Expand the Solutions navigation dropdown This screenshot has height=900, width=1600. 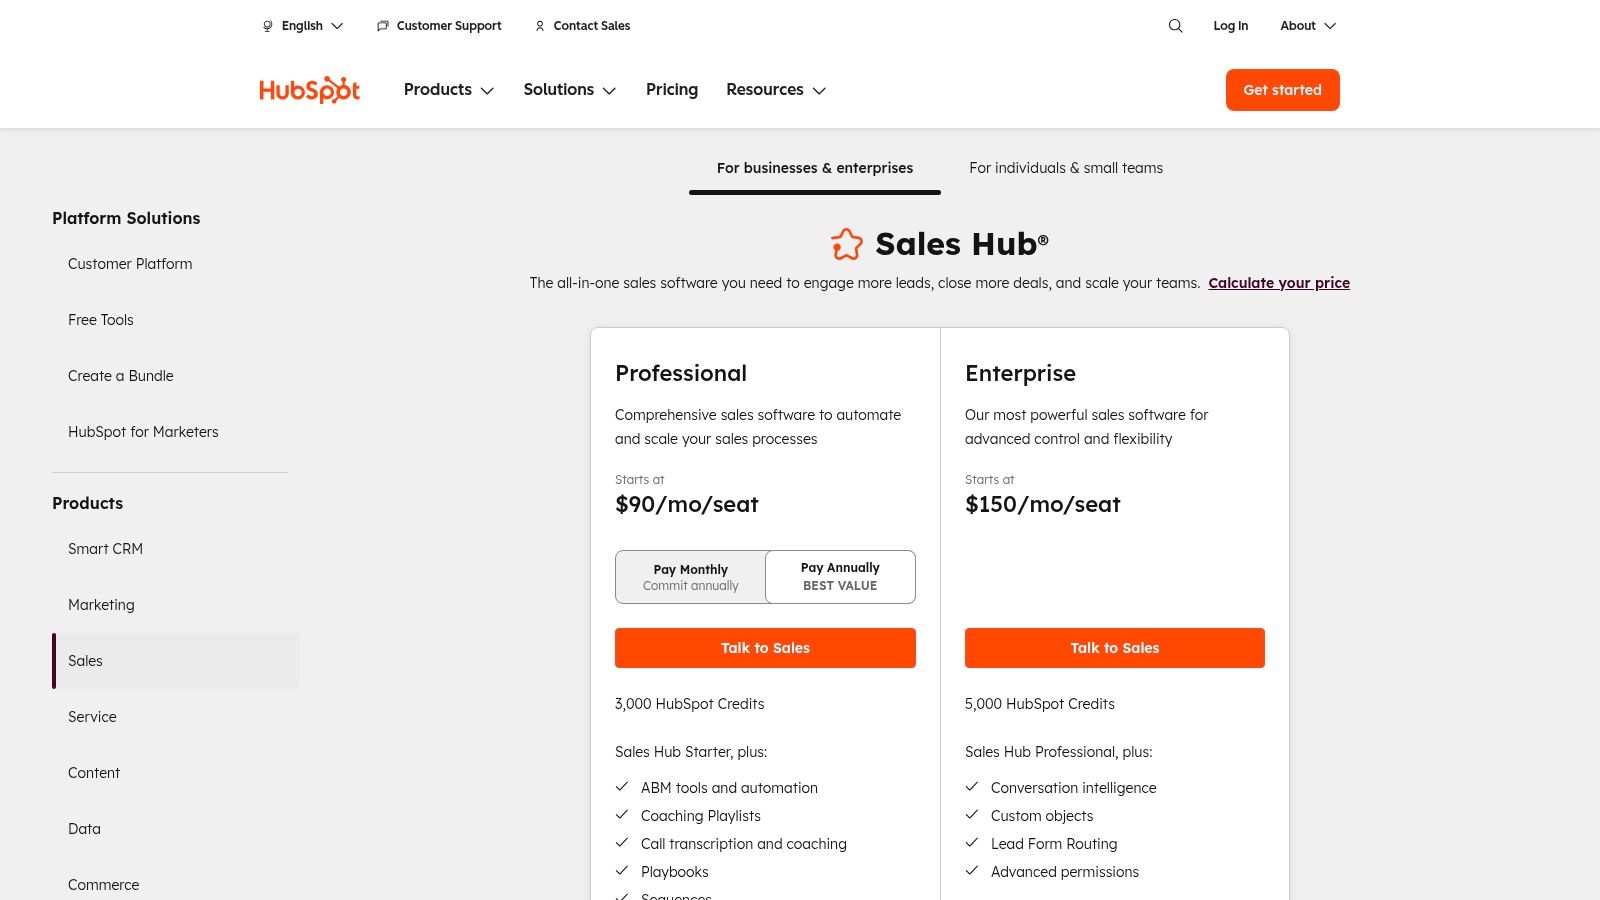tap(569, 90)
